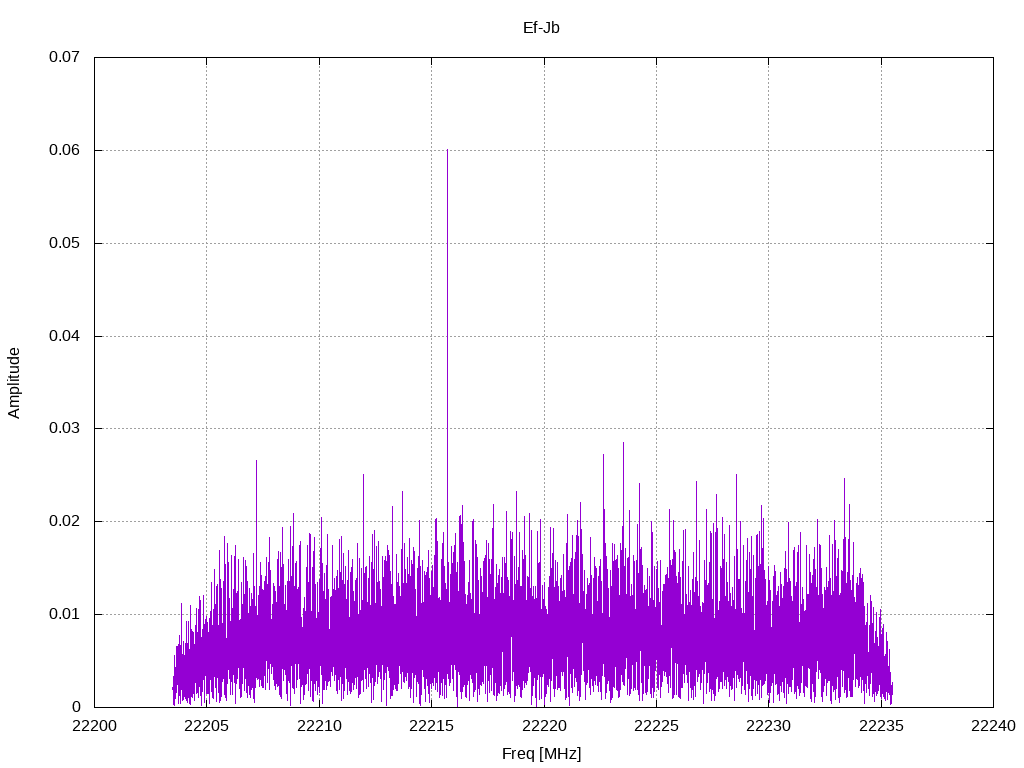Click the tip of the tallest 0.06 spike
Viewport: 1024px width, 768px height.
pos(447,150)
